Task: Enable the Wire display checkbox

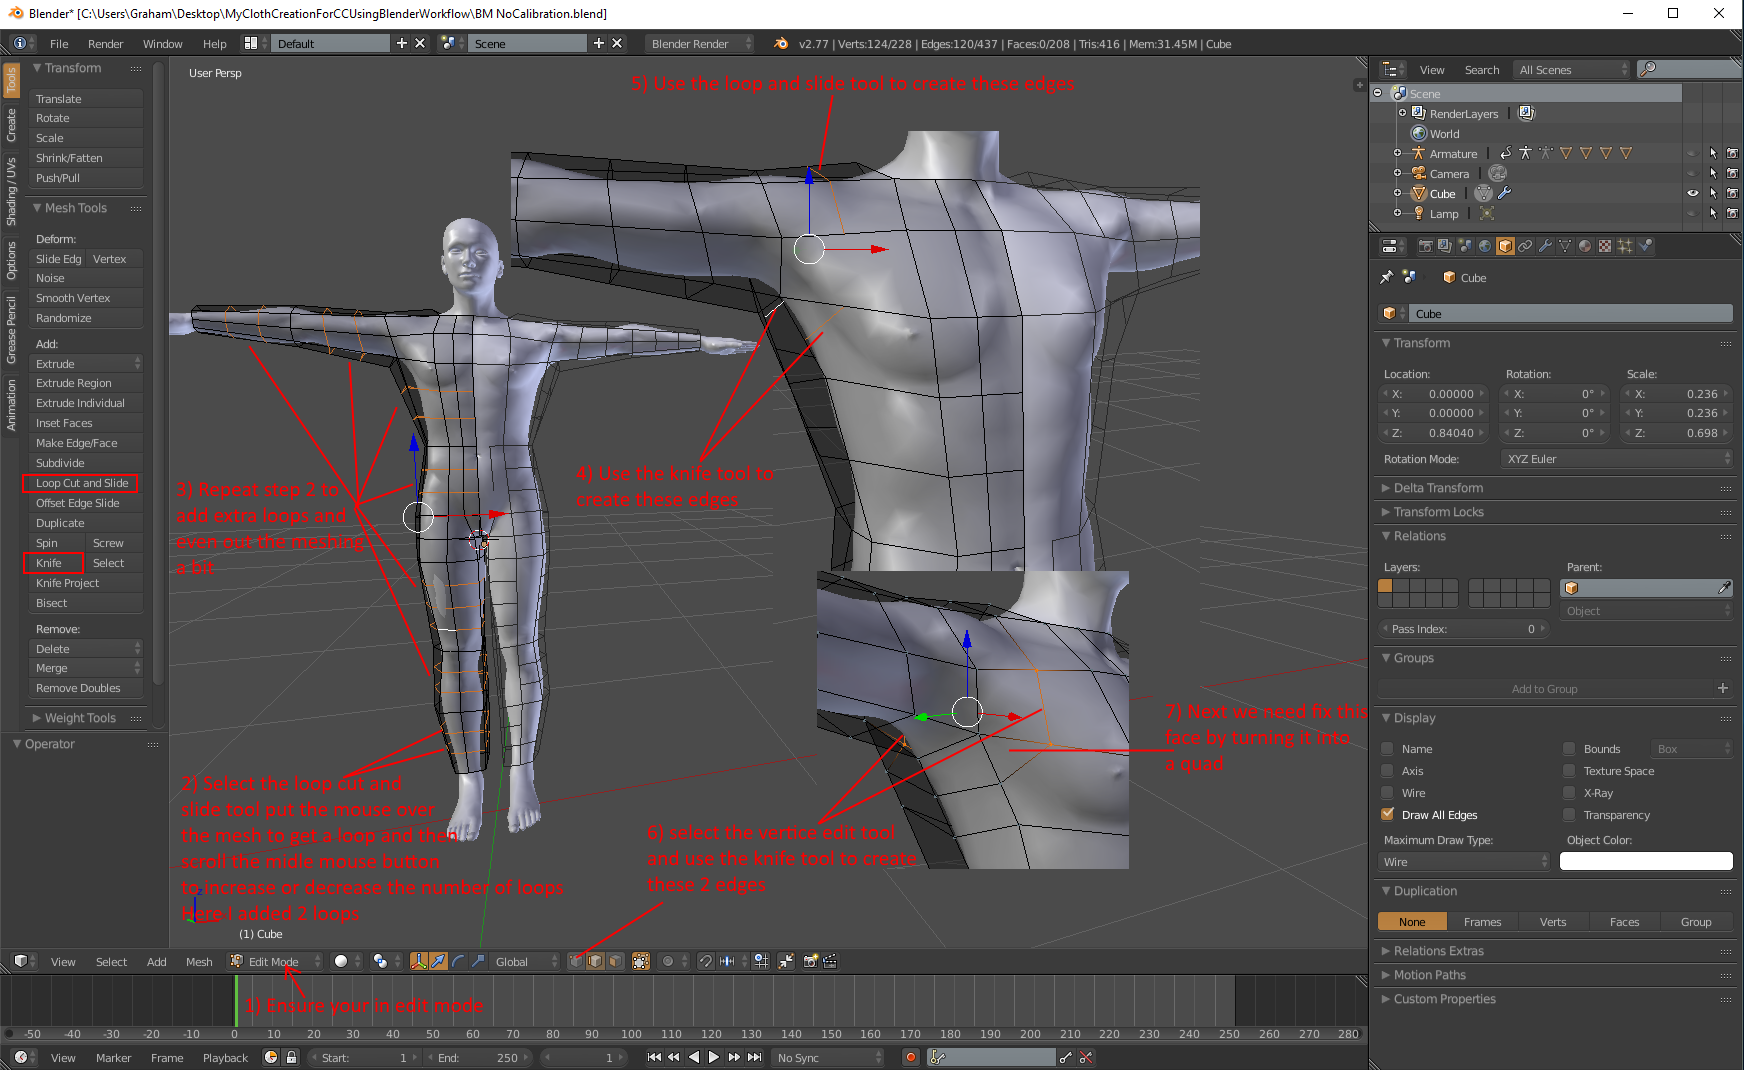Action: click(1387, 792)
